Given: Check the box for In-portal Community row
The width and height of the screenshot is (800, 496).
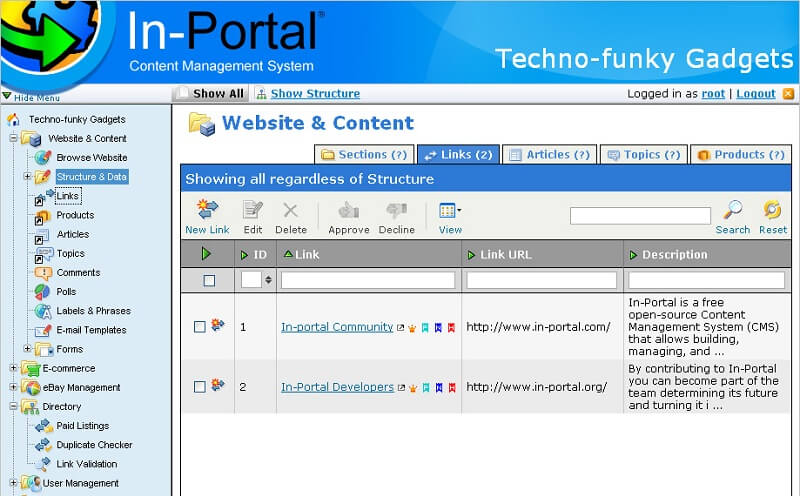Looking at the screenshot, I should tap(200, 327).
